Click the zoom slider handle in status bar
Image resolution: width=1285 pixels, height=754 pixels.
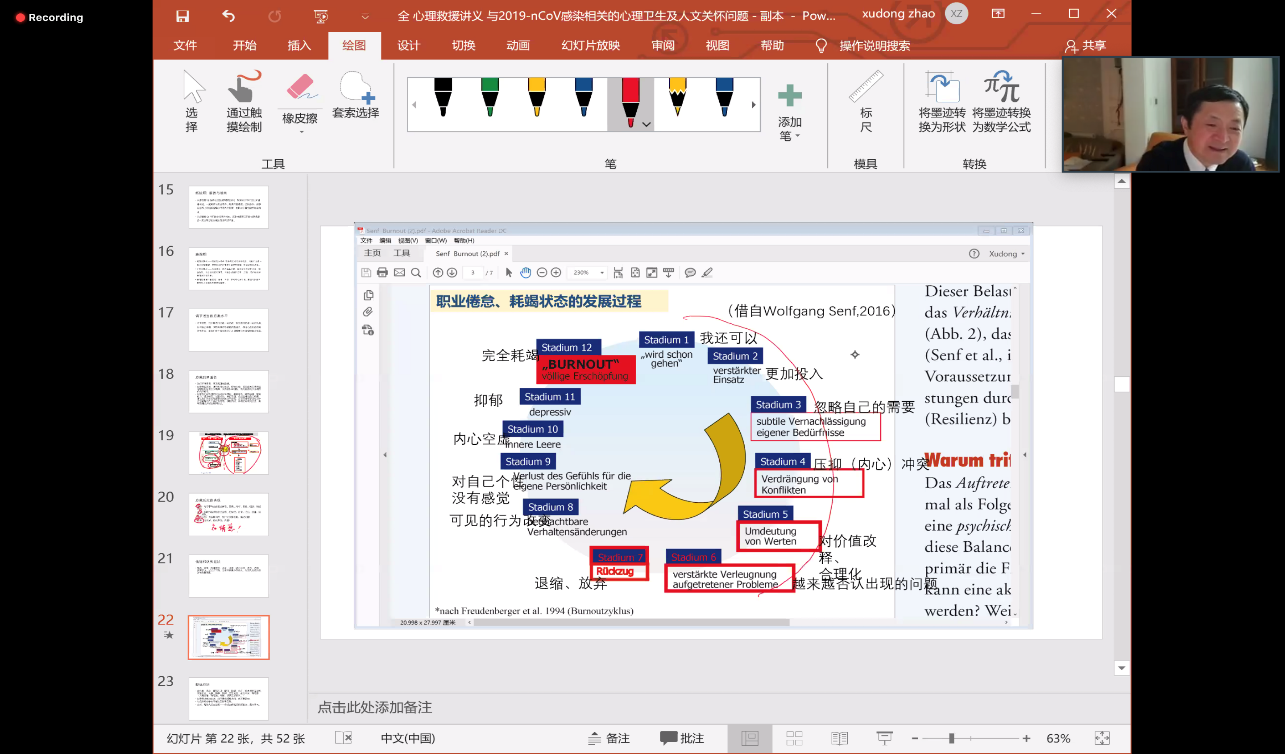(951, 738)
